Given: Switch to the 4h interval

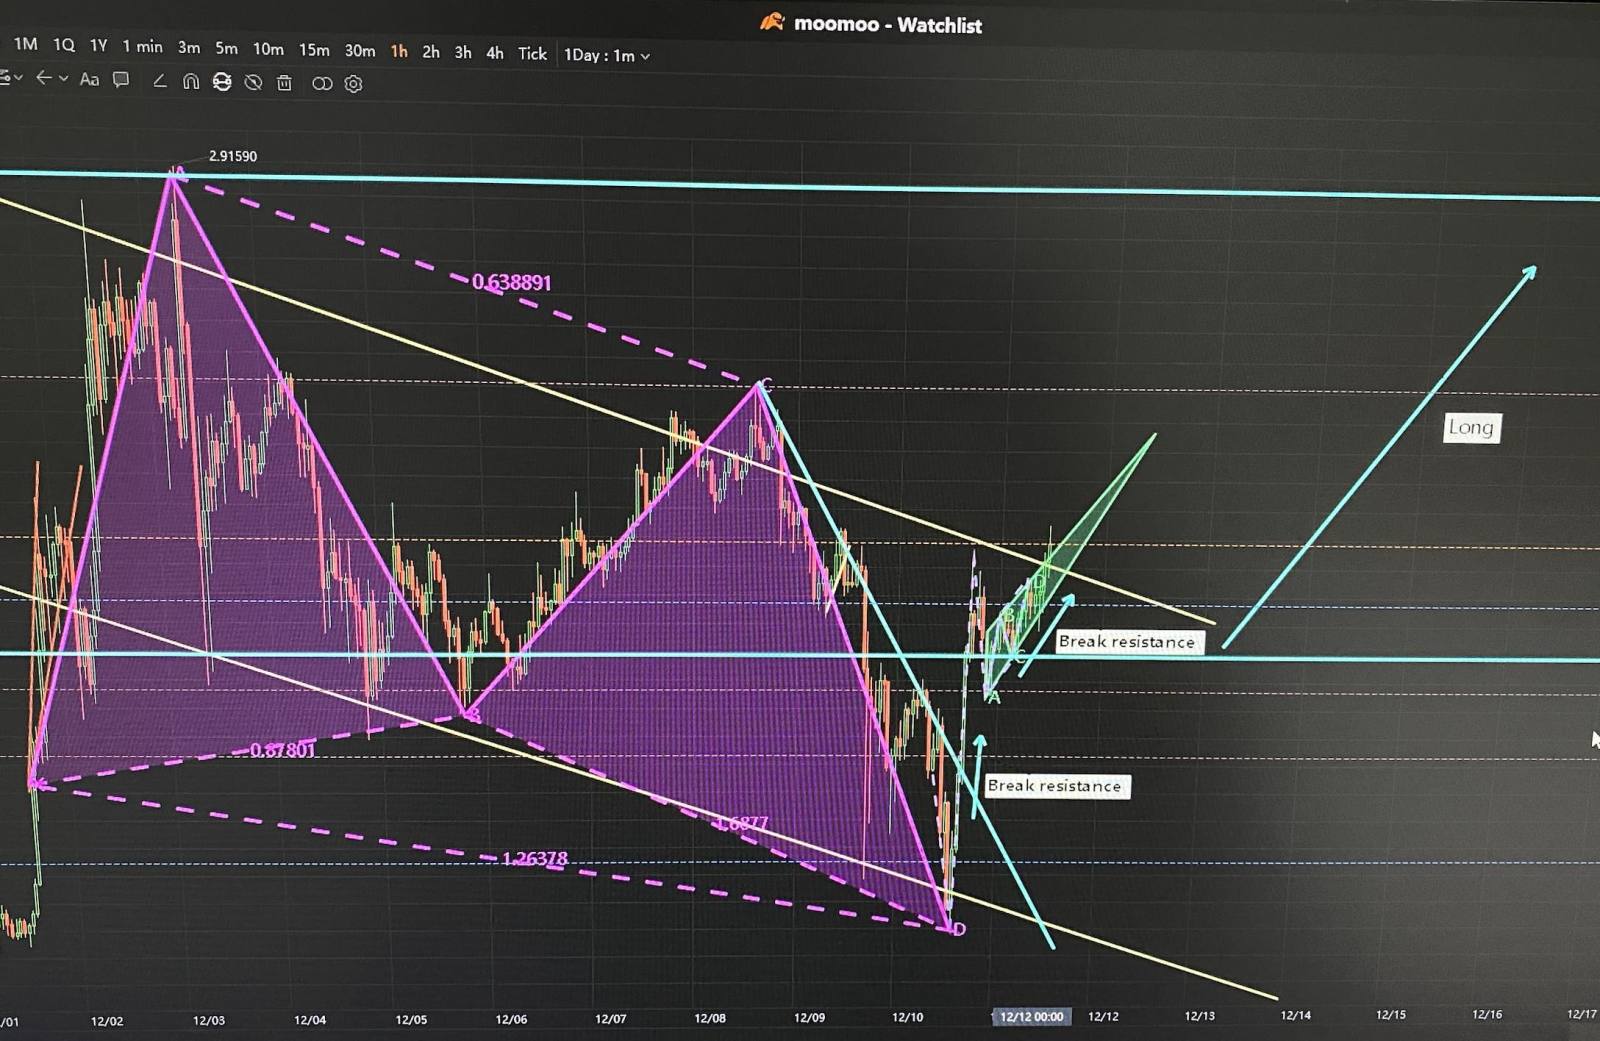Looking at the screenshot, I should pos(495,53).
